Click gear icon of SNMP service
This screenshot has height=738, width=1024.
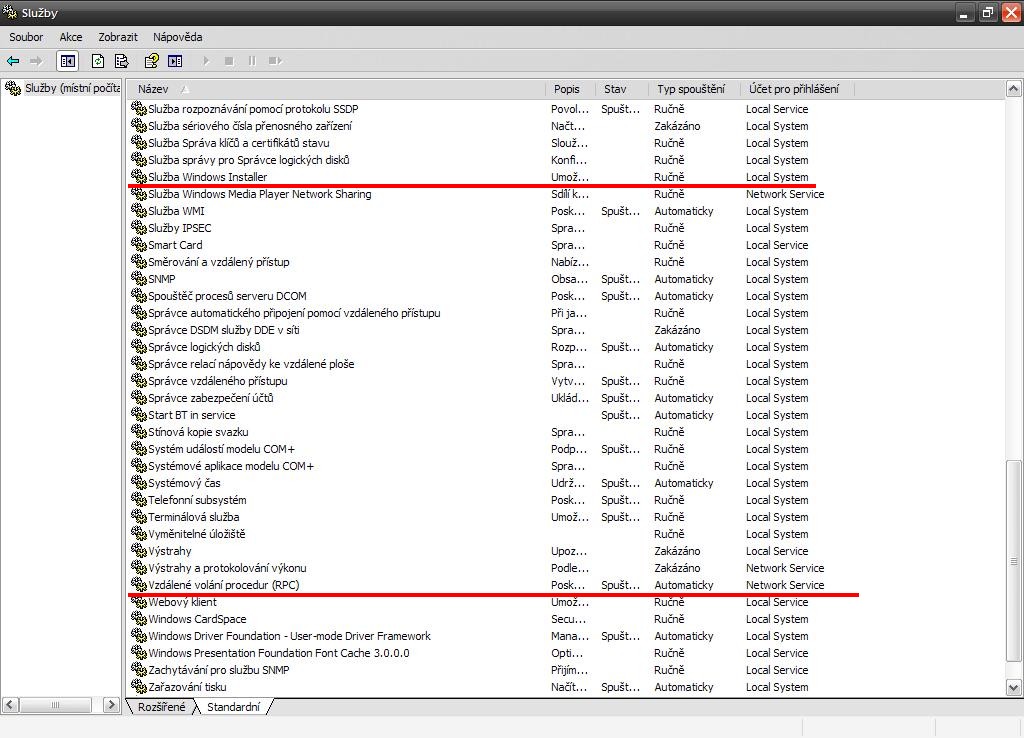138,278
